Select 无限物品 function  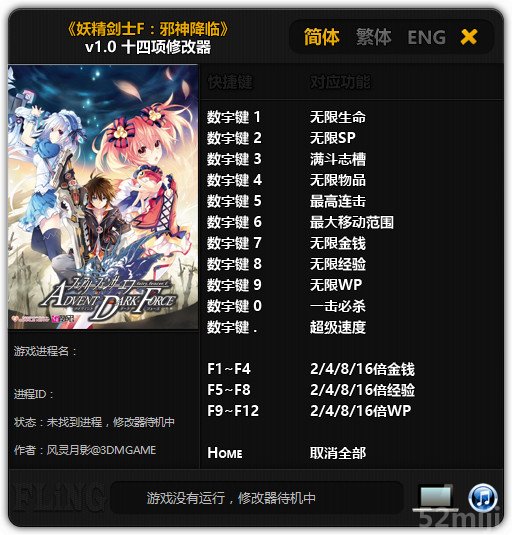(338, 180)
